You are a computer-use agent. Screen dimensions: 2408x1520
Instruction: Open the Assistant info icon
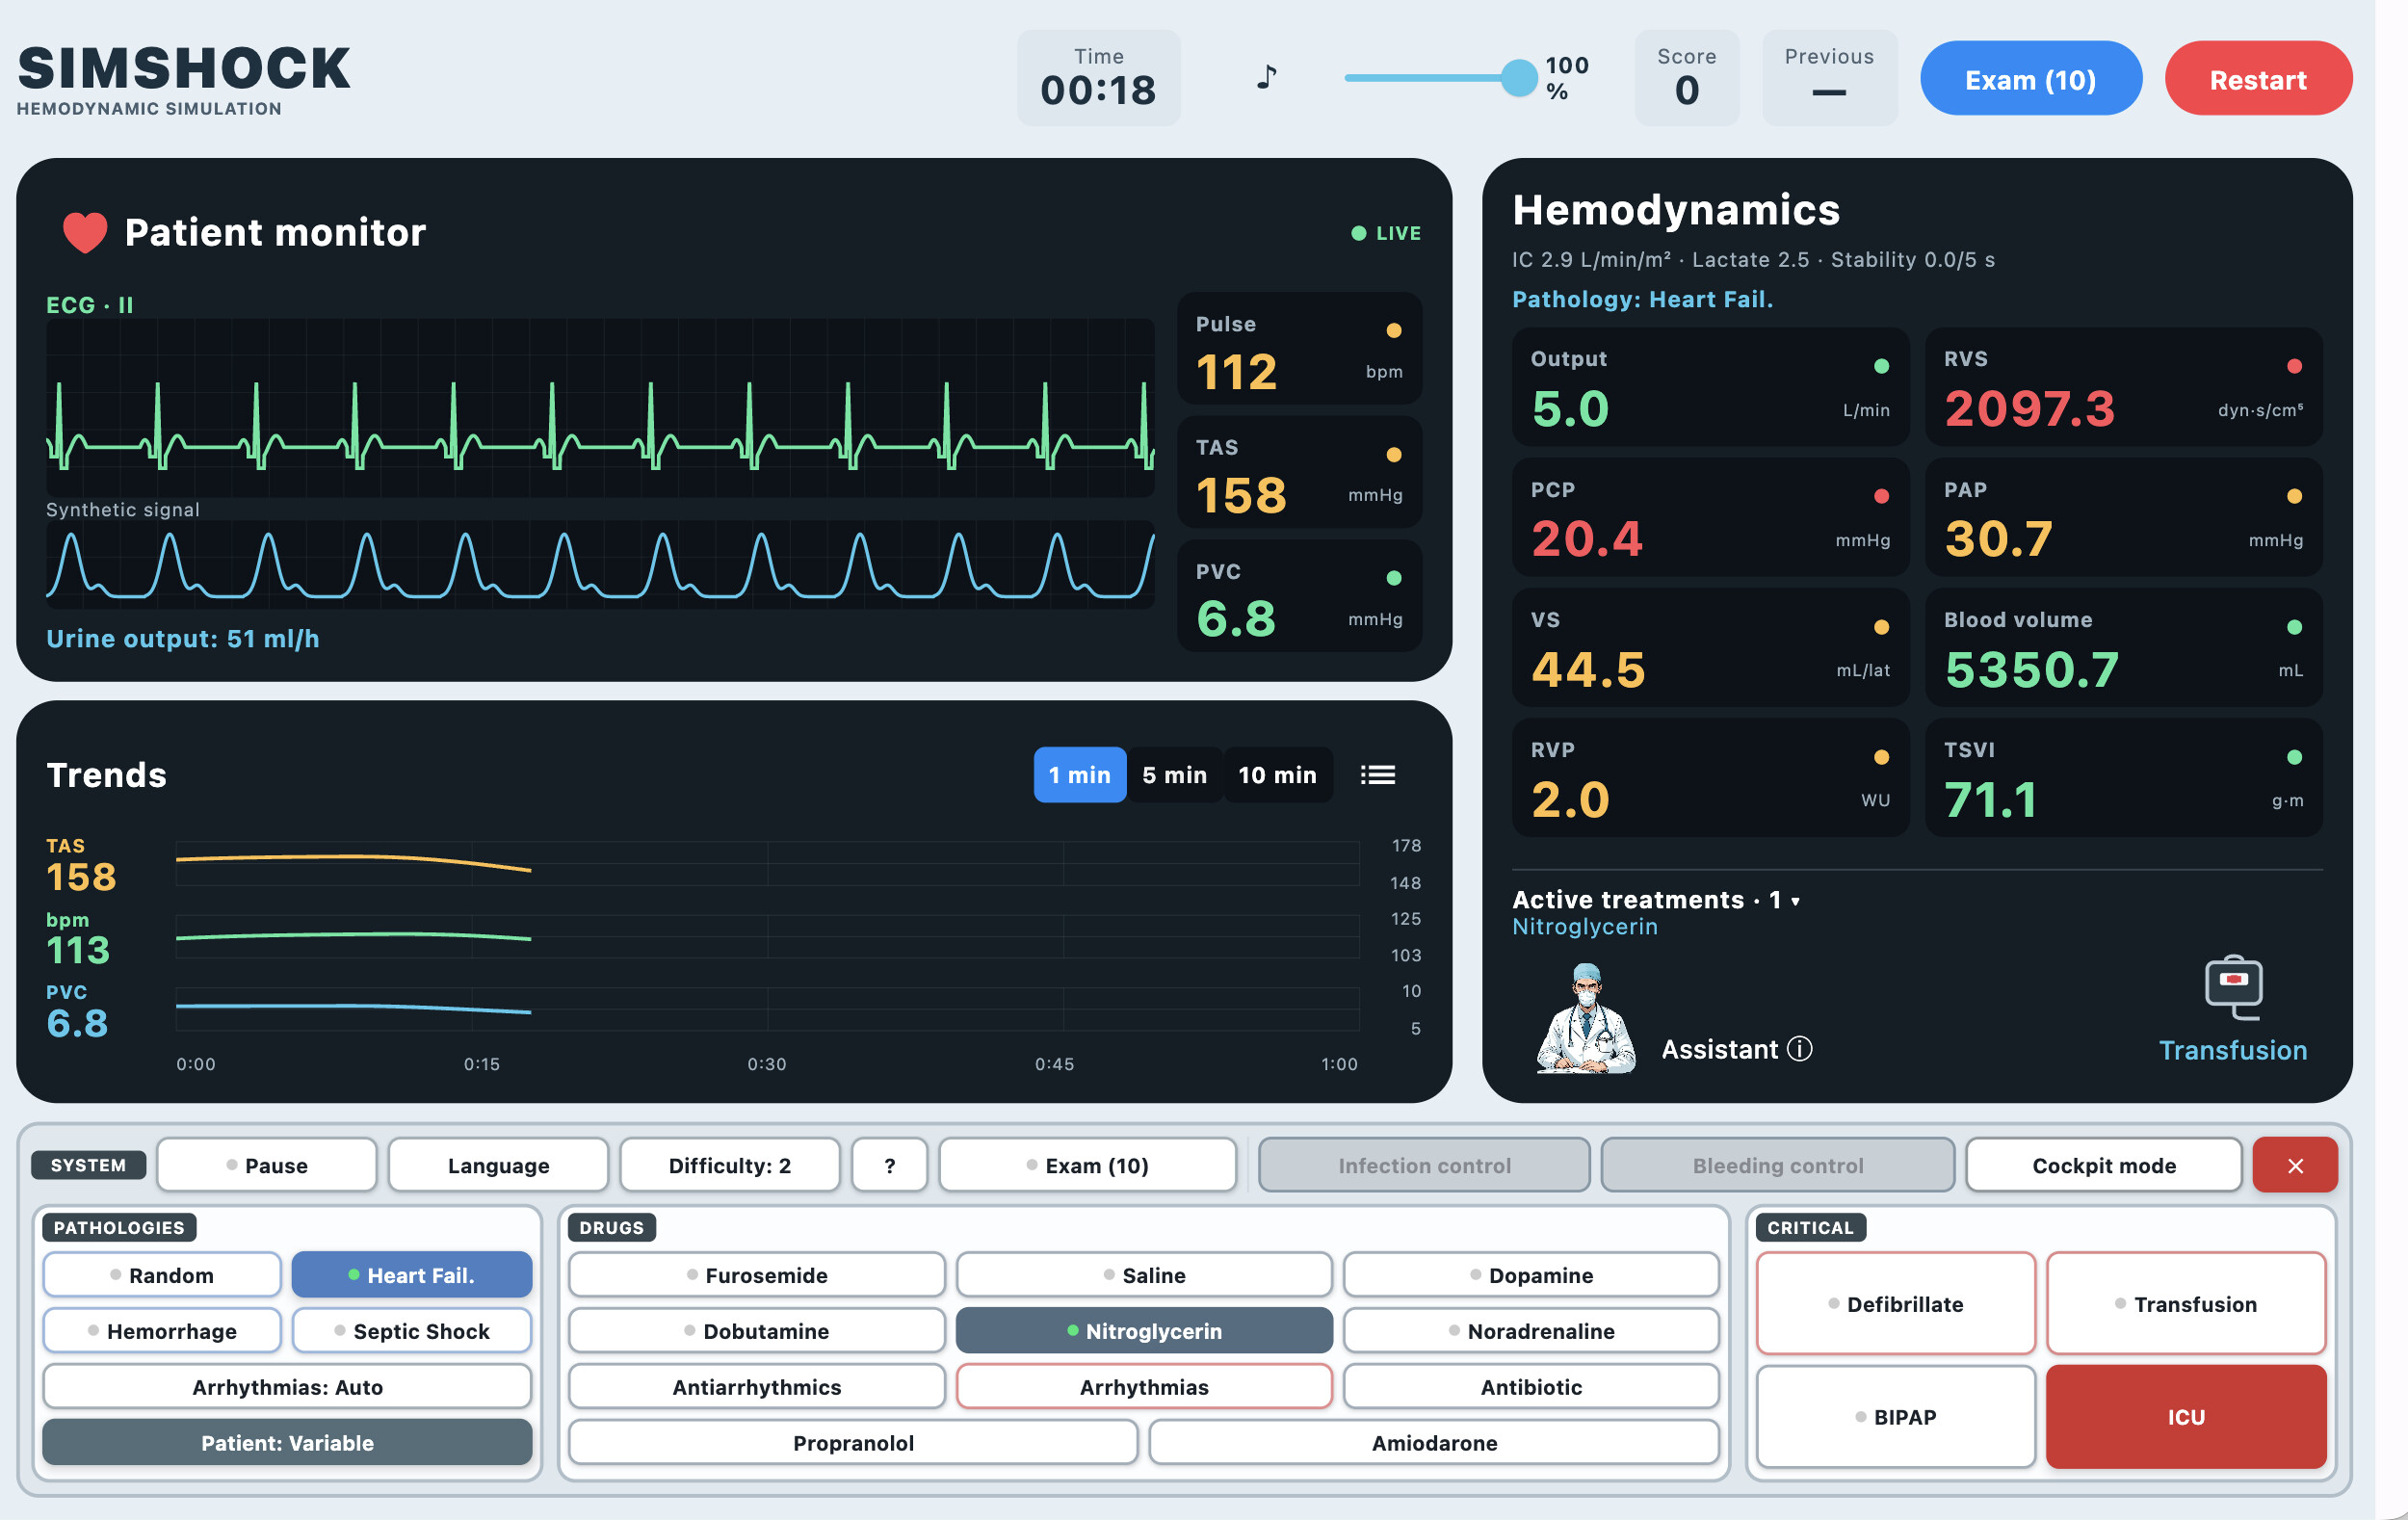[1799, 1049]
